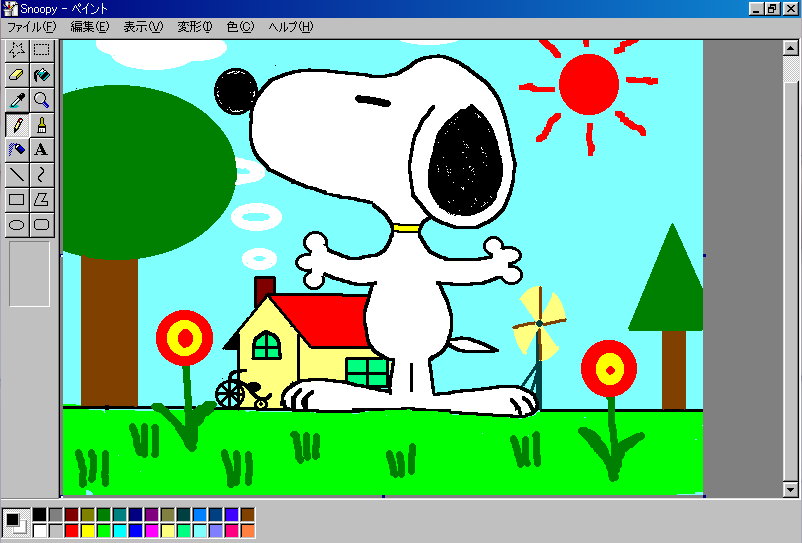Open the 色(C) menu
This screenshot has width=802, height=543.
click(240, 27)
